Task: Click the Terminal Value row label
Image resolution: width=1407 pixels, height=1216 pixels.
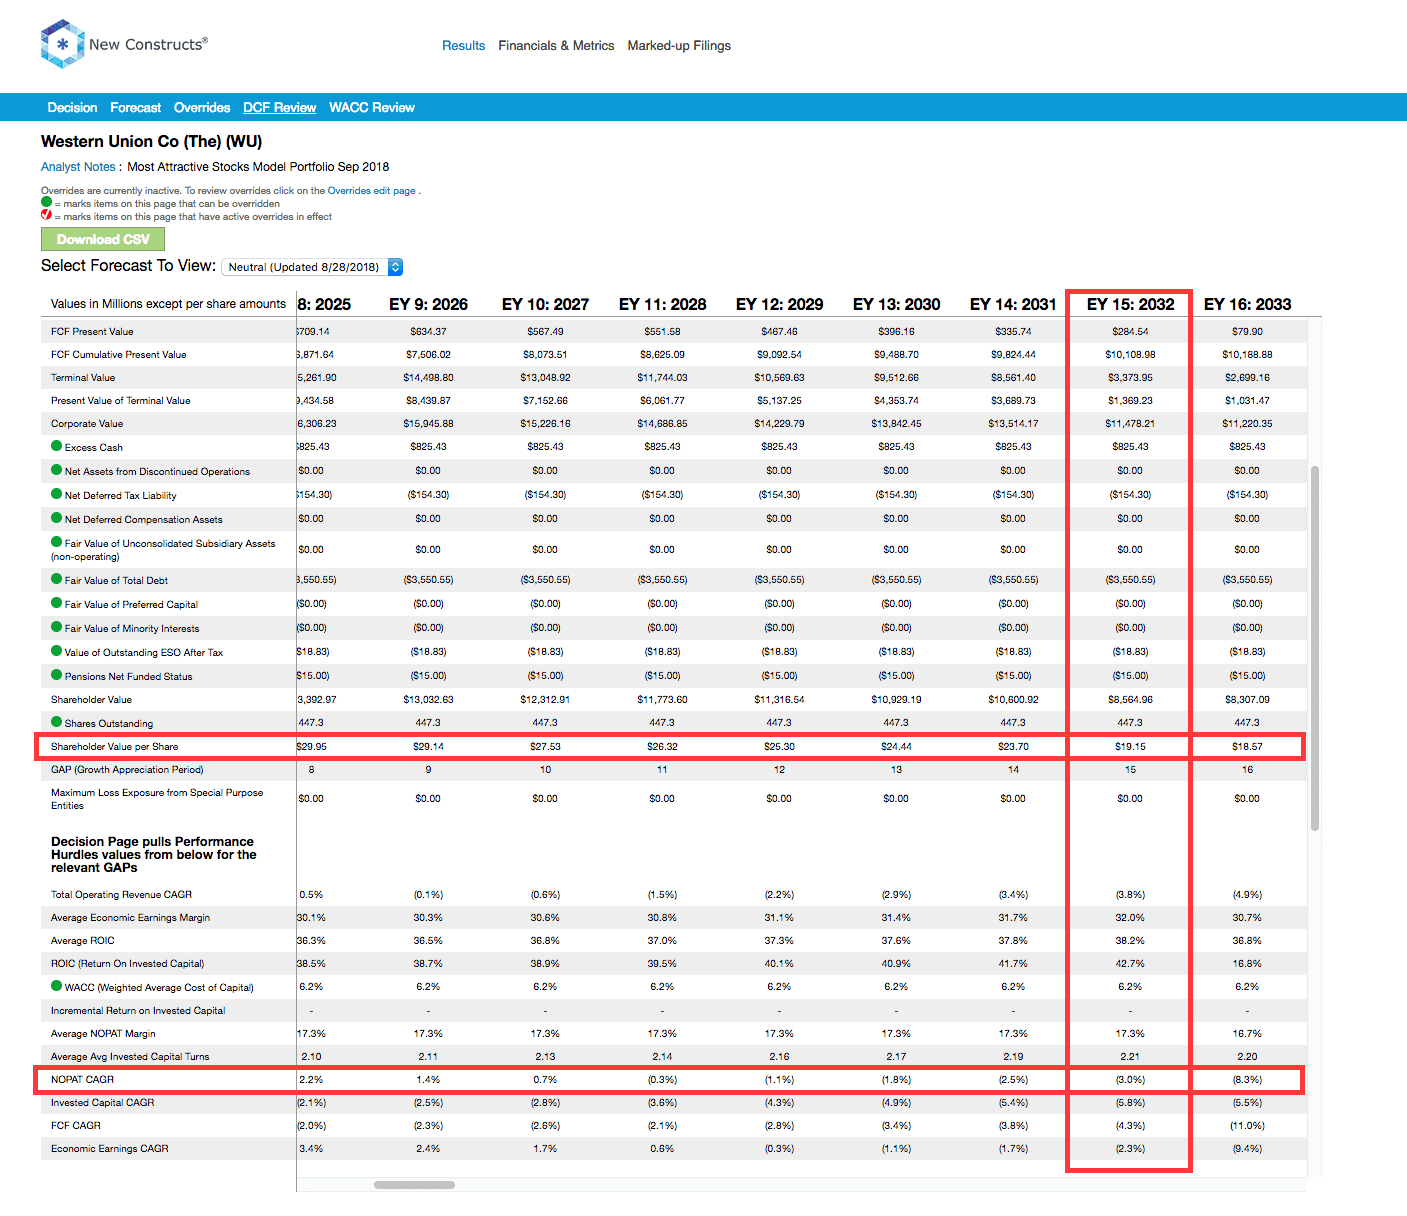Action: [83, 377]
